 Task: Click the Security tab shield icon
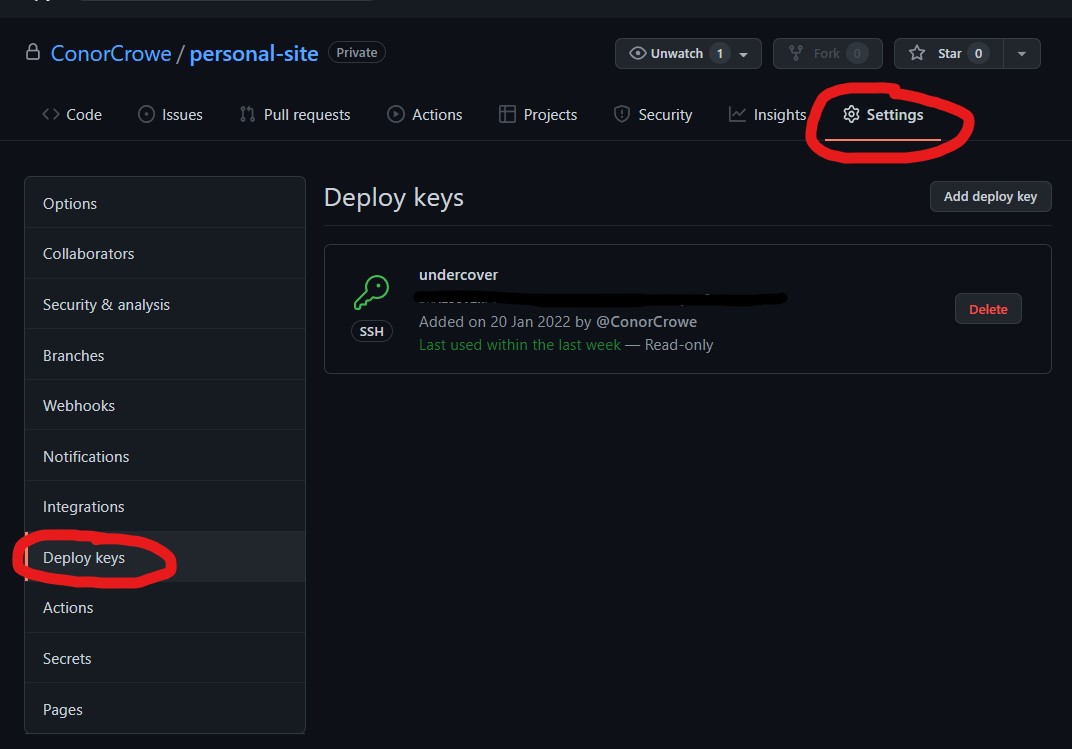(621, 114)
